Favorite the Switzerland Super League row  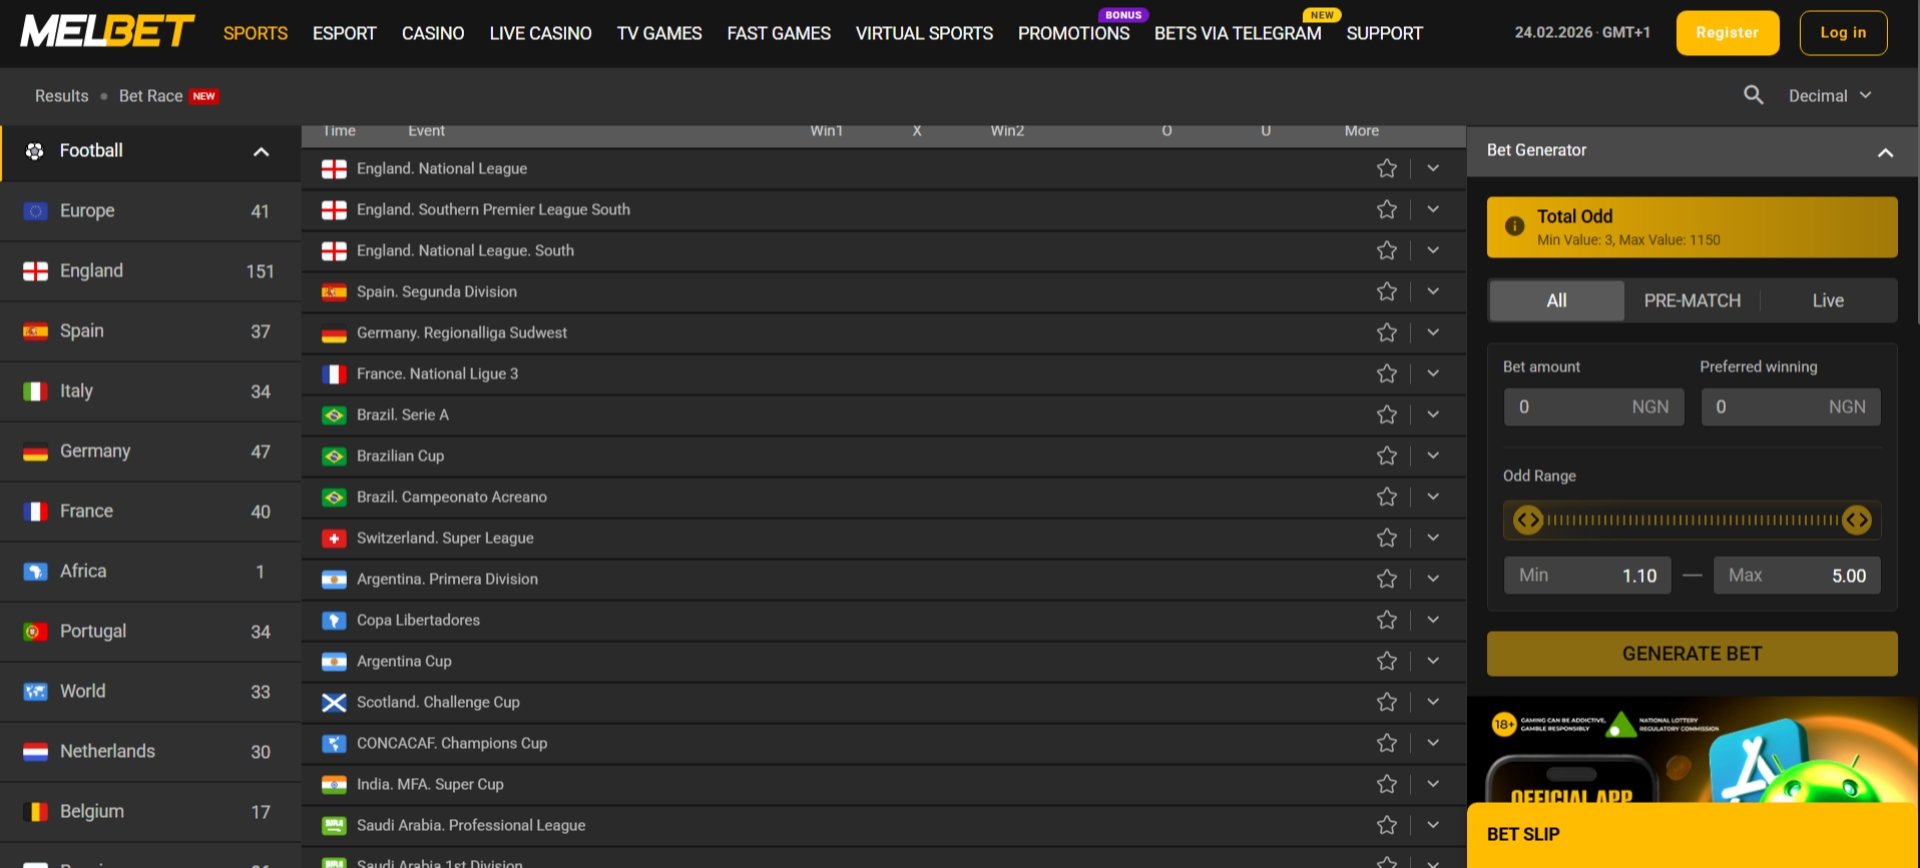tap(1386, 537)
